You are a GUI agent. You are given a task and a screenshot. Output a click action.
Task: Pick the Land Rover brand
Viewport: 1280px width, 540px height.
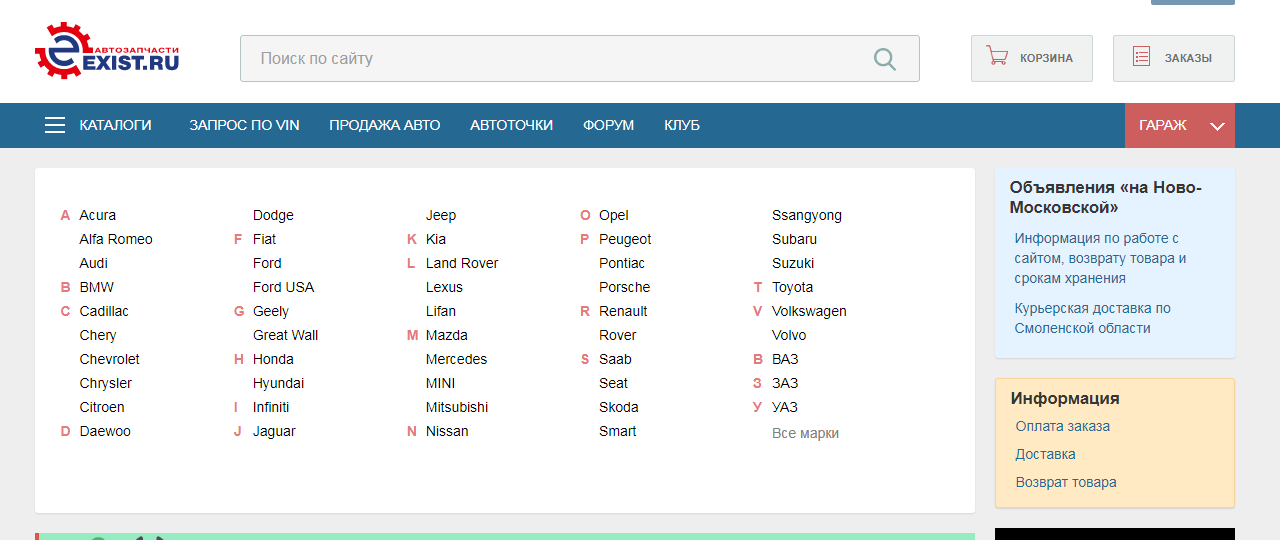click(462, 263)
